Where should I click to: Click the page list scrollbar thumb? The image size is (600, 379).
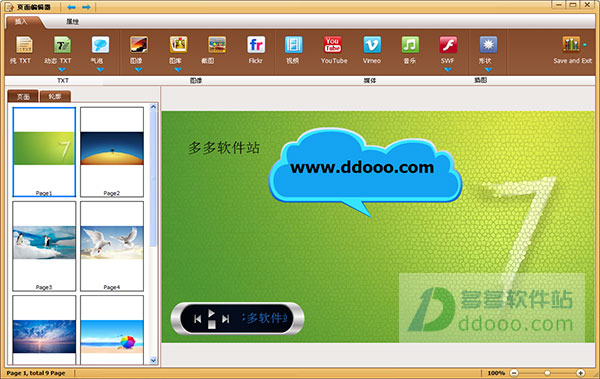click(x=153, y=179)
